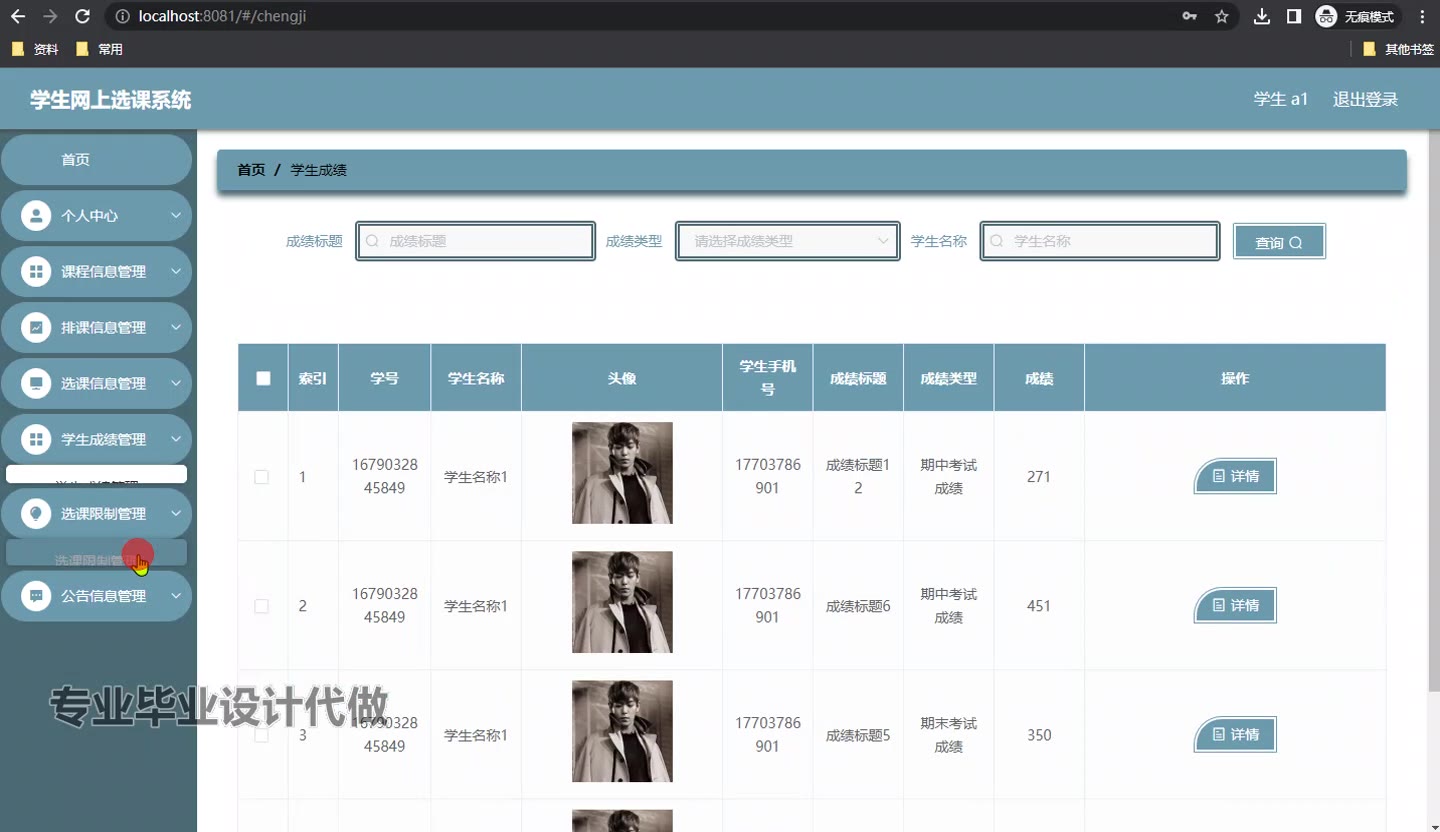Click the 学生成绩管理 grid icon
Screen dimensions: 1440x832
pyautogui.click(x=36, y=439)
